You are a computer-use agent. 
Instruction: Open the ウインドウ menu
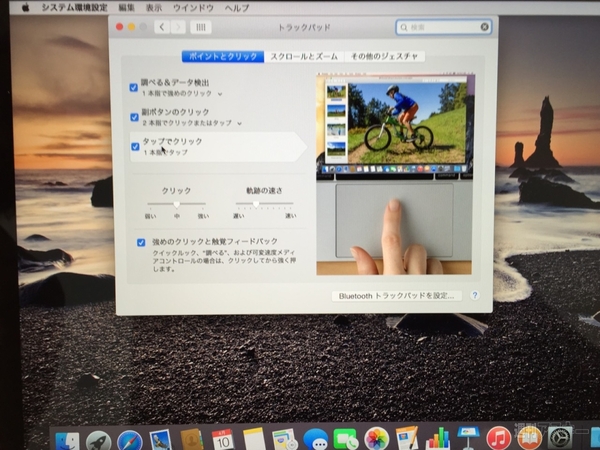tap(193, 7)
